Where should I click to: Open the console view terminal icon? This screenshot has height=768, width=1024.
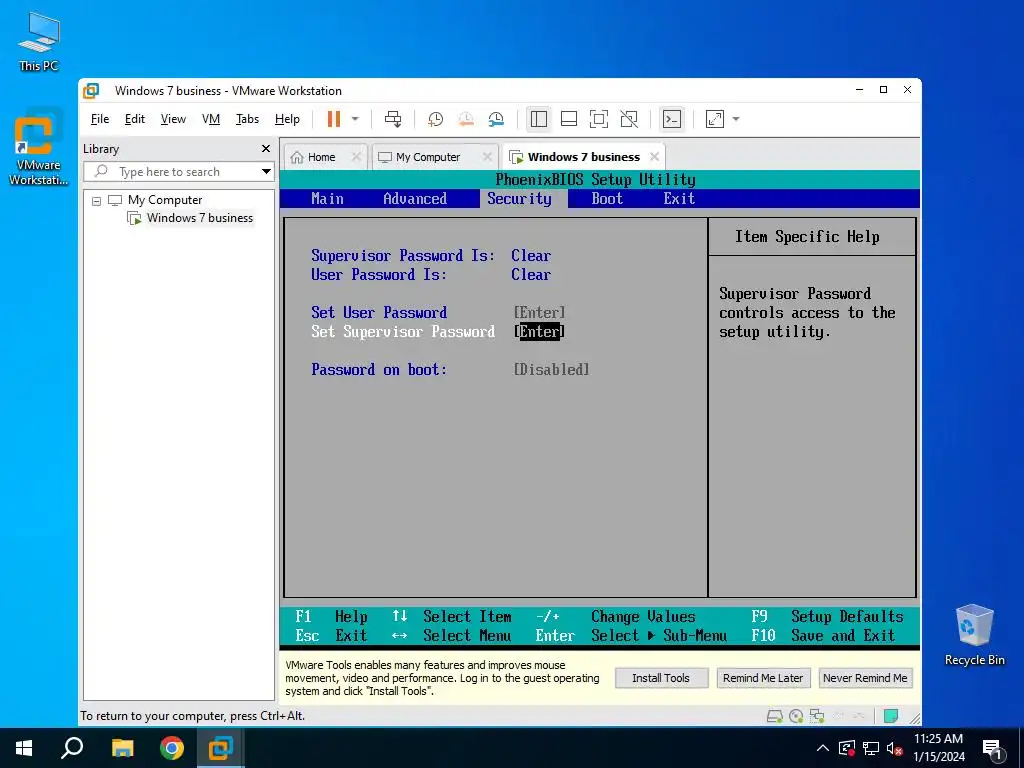click(671, 119)
